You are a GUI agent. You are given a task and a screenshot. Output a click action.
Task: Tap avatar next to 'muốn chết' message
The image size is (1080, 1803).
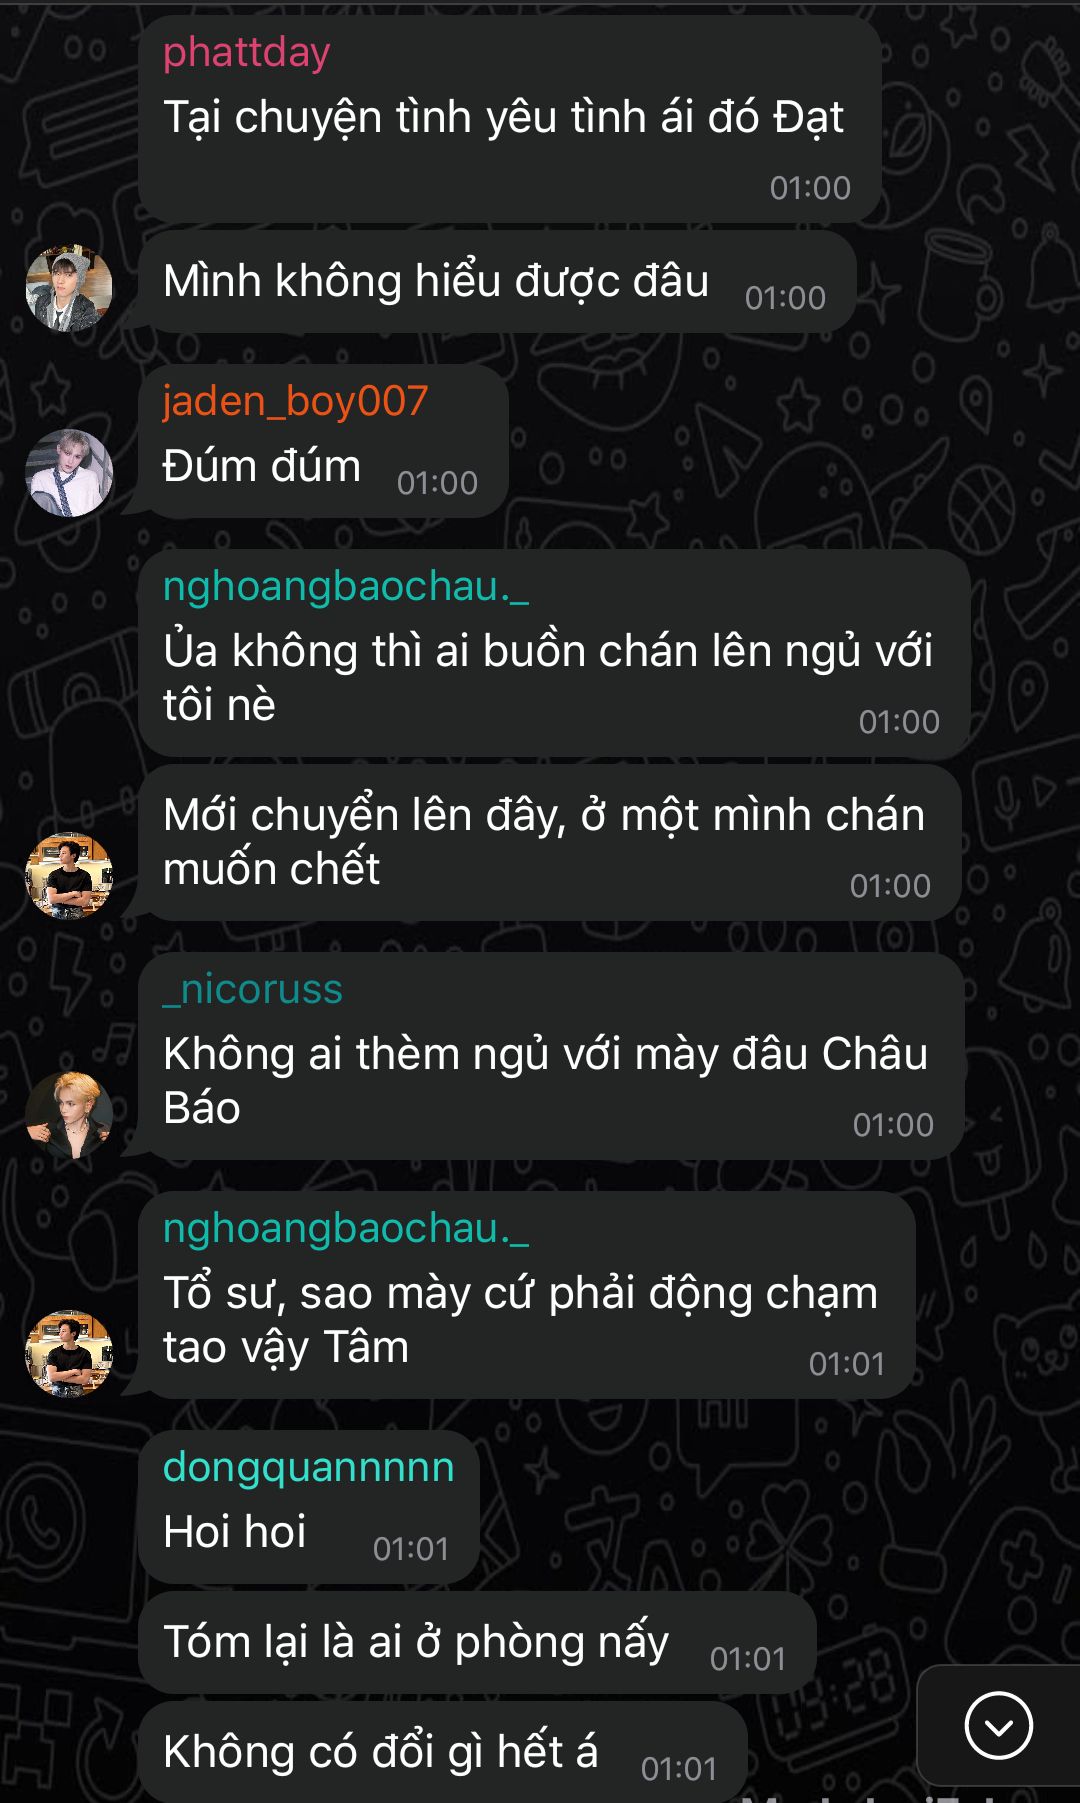tap(69, 876)
